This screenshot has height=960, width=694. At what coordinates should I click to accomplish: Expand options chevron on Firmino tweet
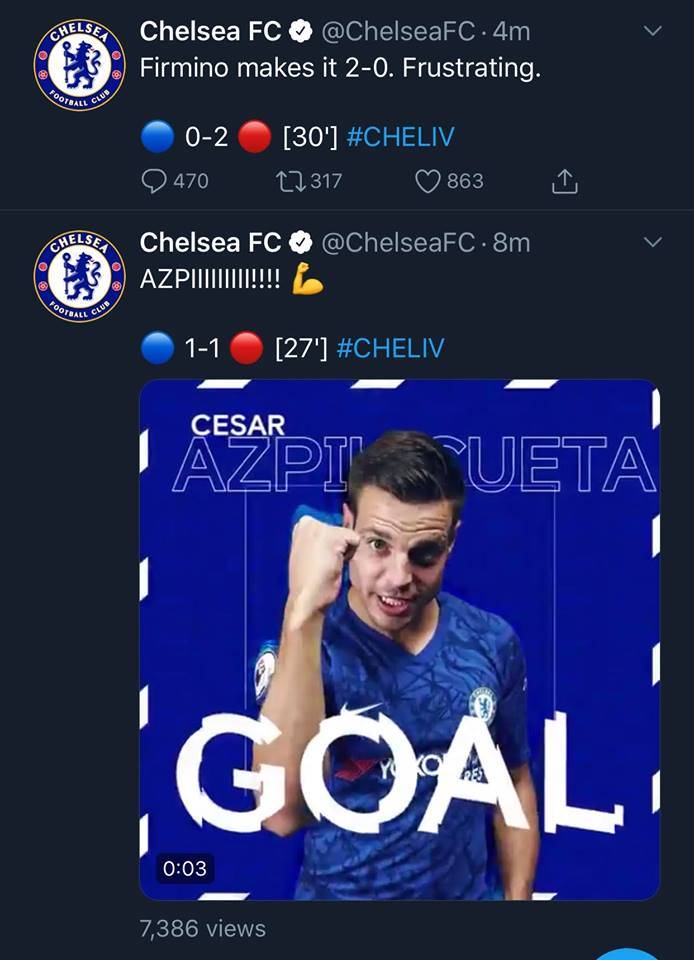pyautogui.click(x=652, y=31)
